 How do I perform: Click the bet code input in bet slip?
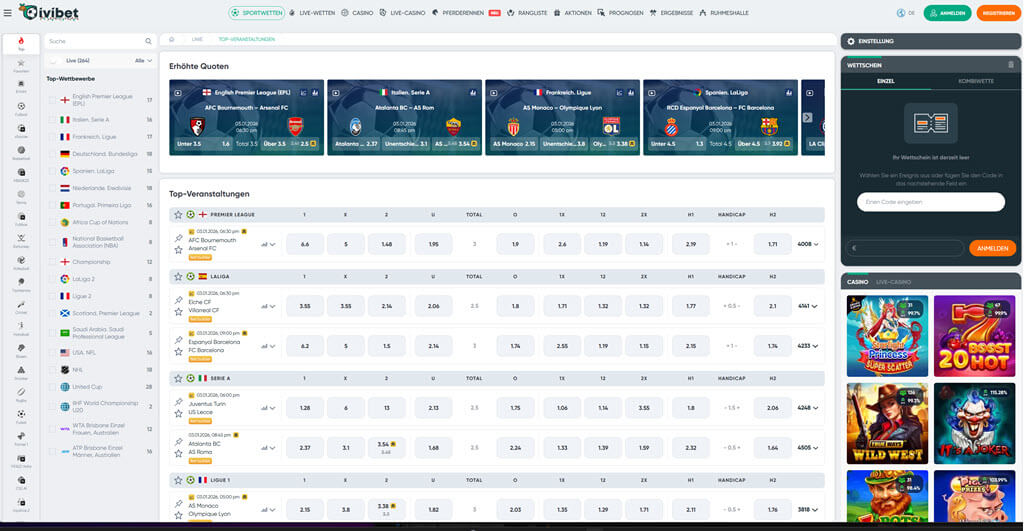[931, 202]
